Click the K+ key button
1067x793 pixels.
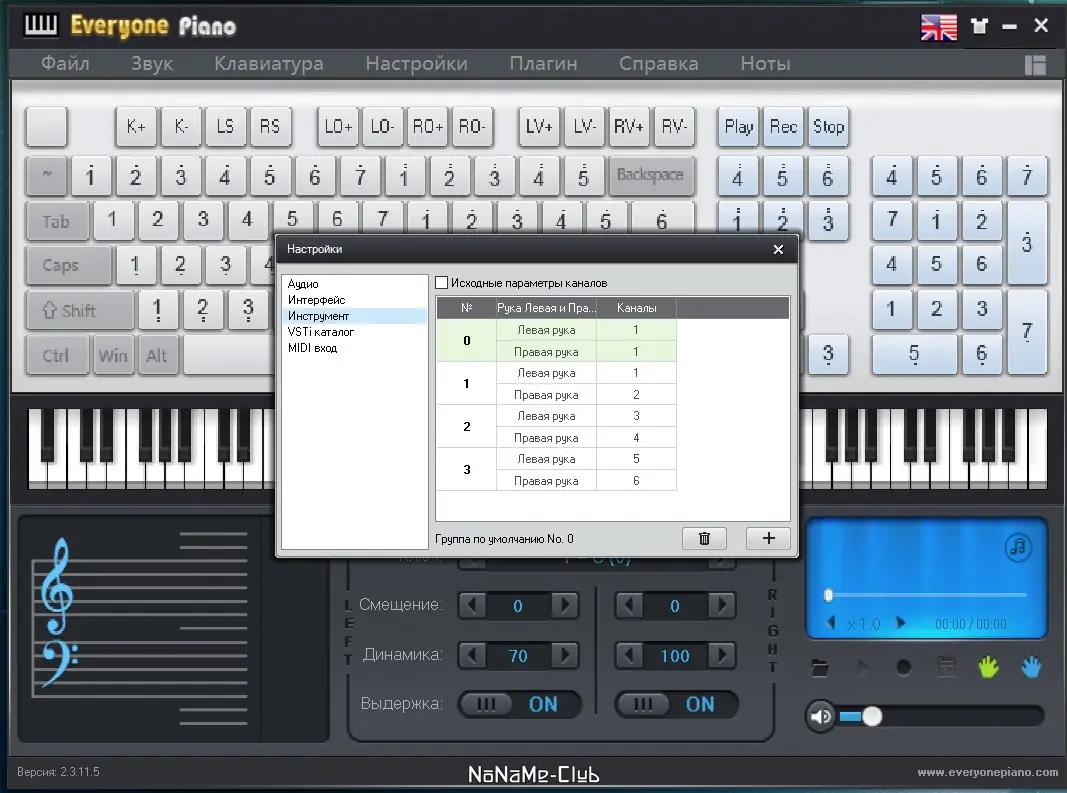coord(136,127)
